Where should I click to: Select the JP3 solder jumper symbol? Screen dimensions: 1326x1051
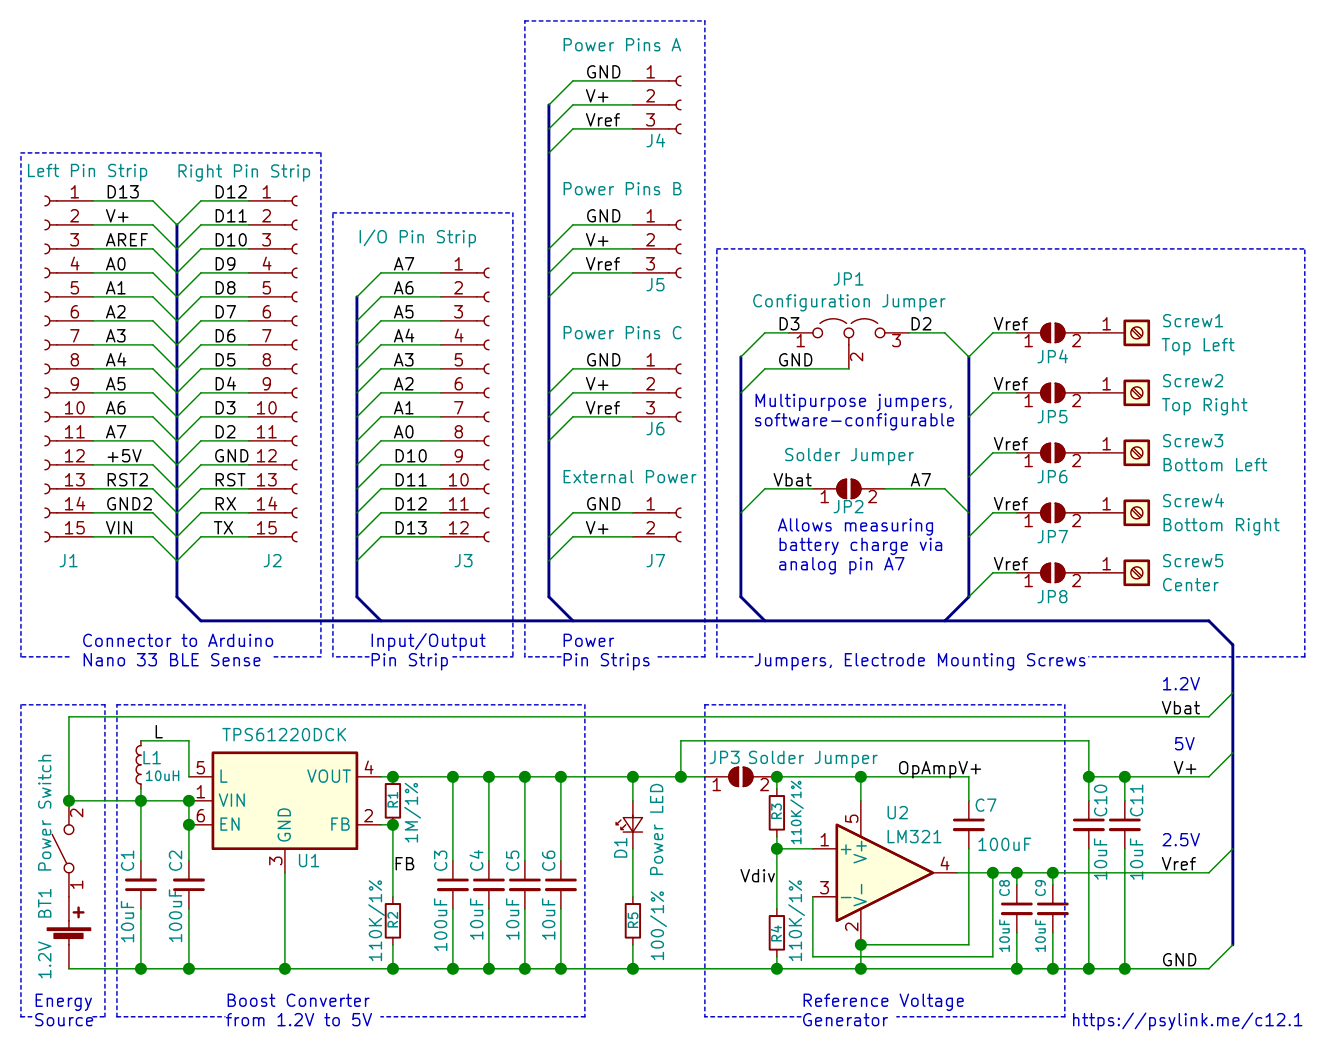tap(740, 777)
